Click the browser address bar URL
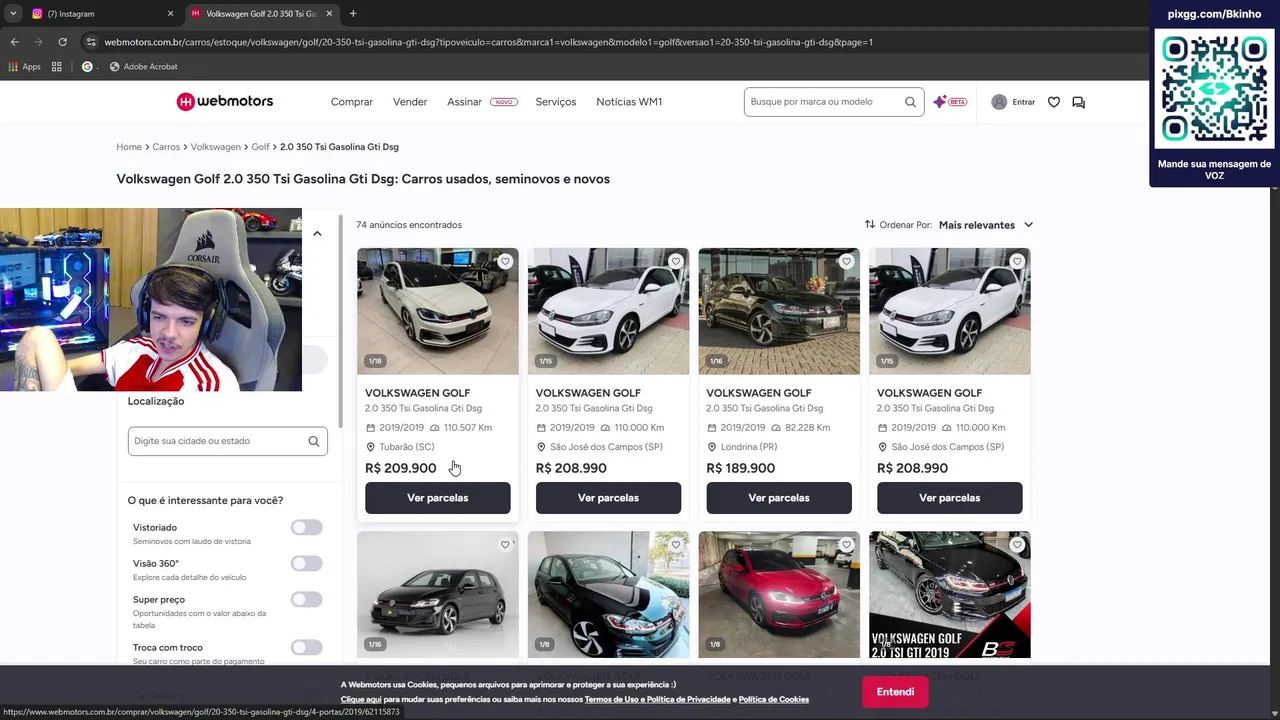 tap(488, 42)
